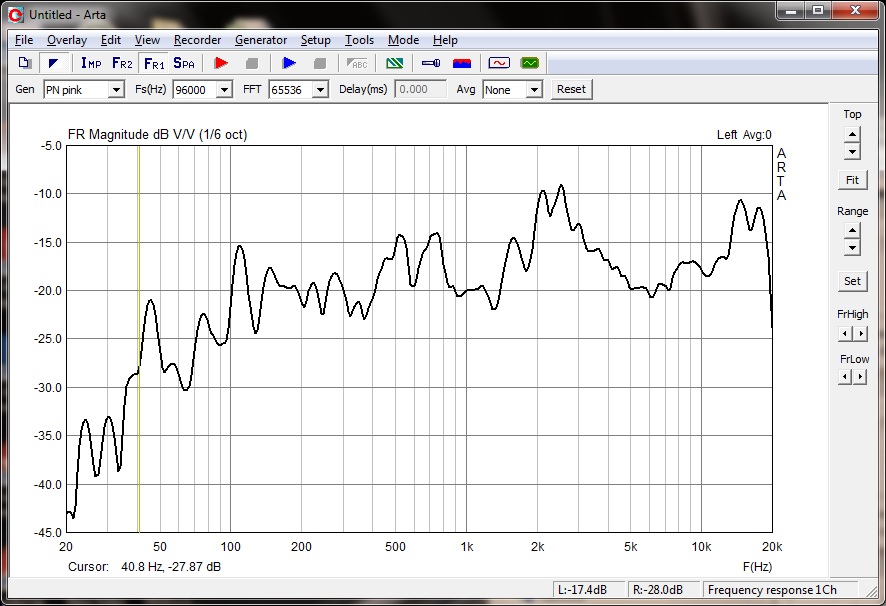Shift FrHigh limit right
This screenshot has height=606, width=886.
click(860, 334)
